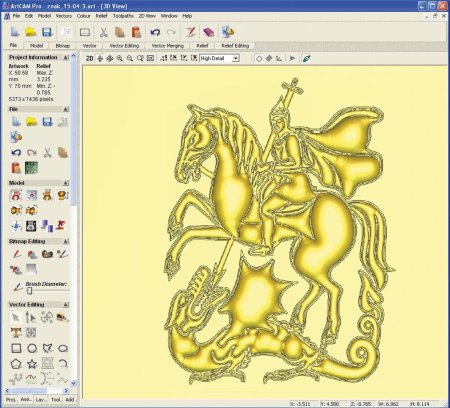The width and height of the screenshot is (450, 408).
Task: Click New Model icon in main toolbar
Action: [15, 32]
